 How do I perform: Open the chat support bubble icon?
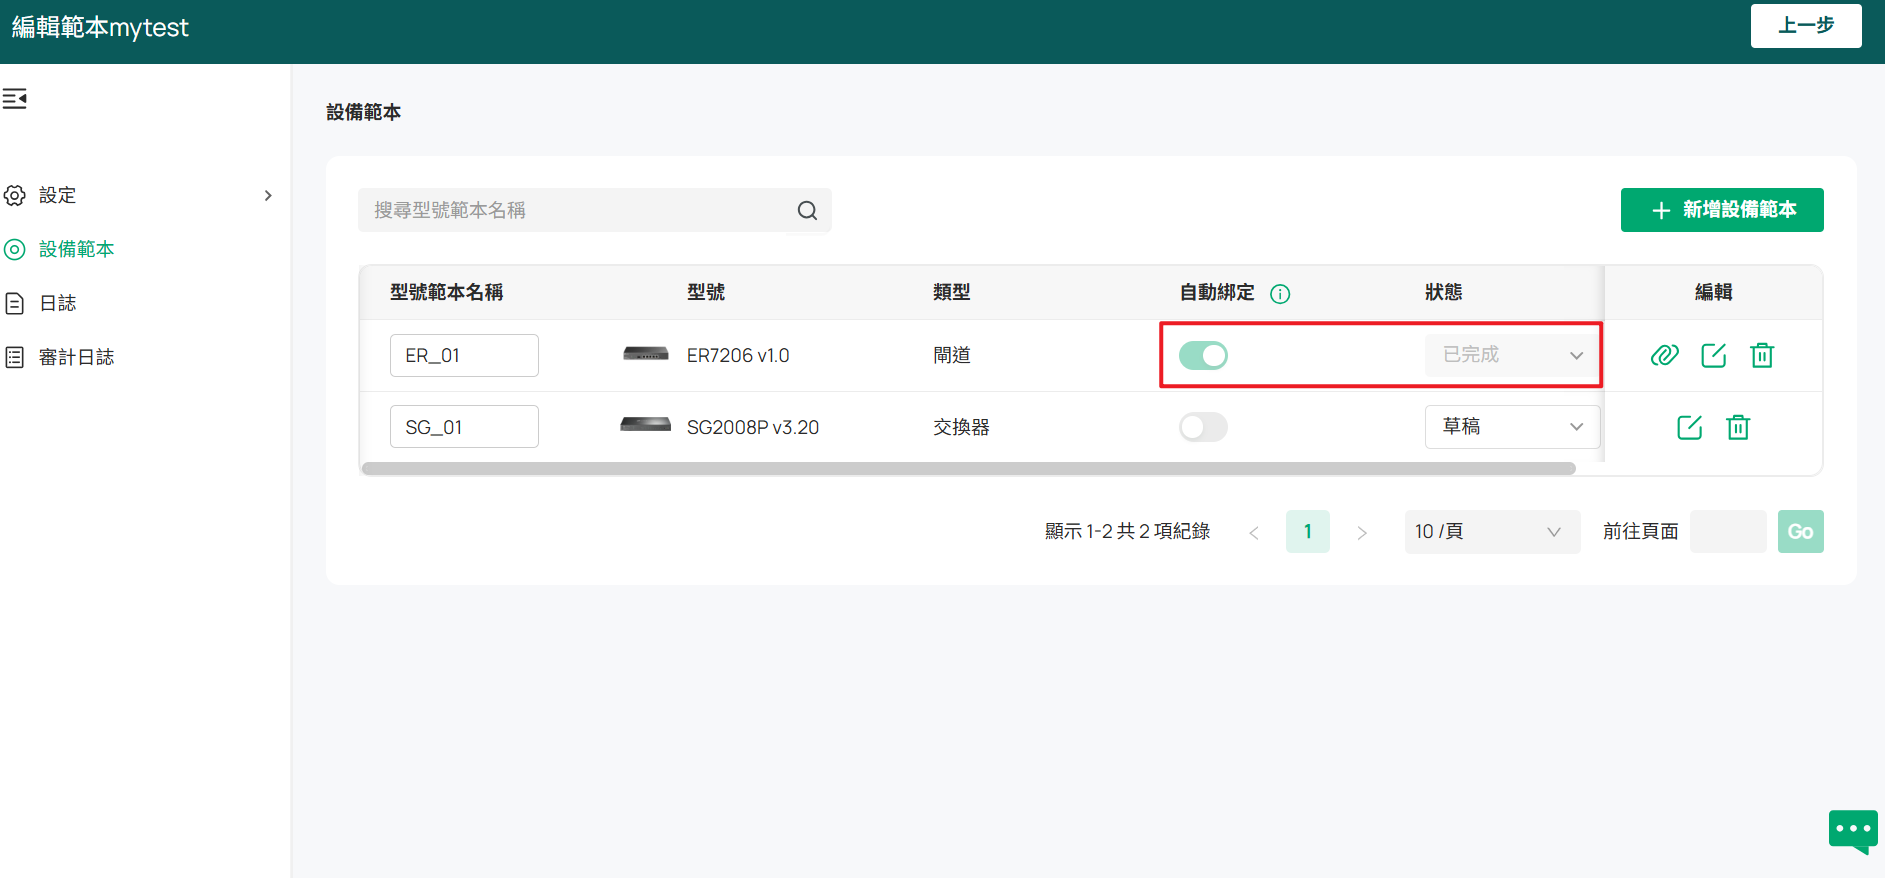(1853, 831)
